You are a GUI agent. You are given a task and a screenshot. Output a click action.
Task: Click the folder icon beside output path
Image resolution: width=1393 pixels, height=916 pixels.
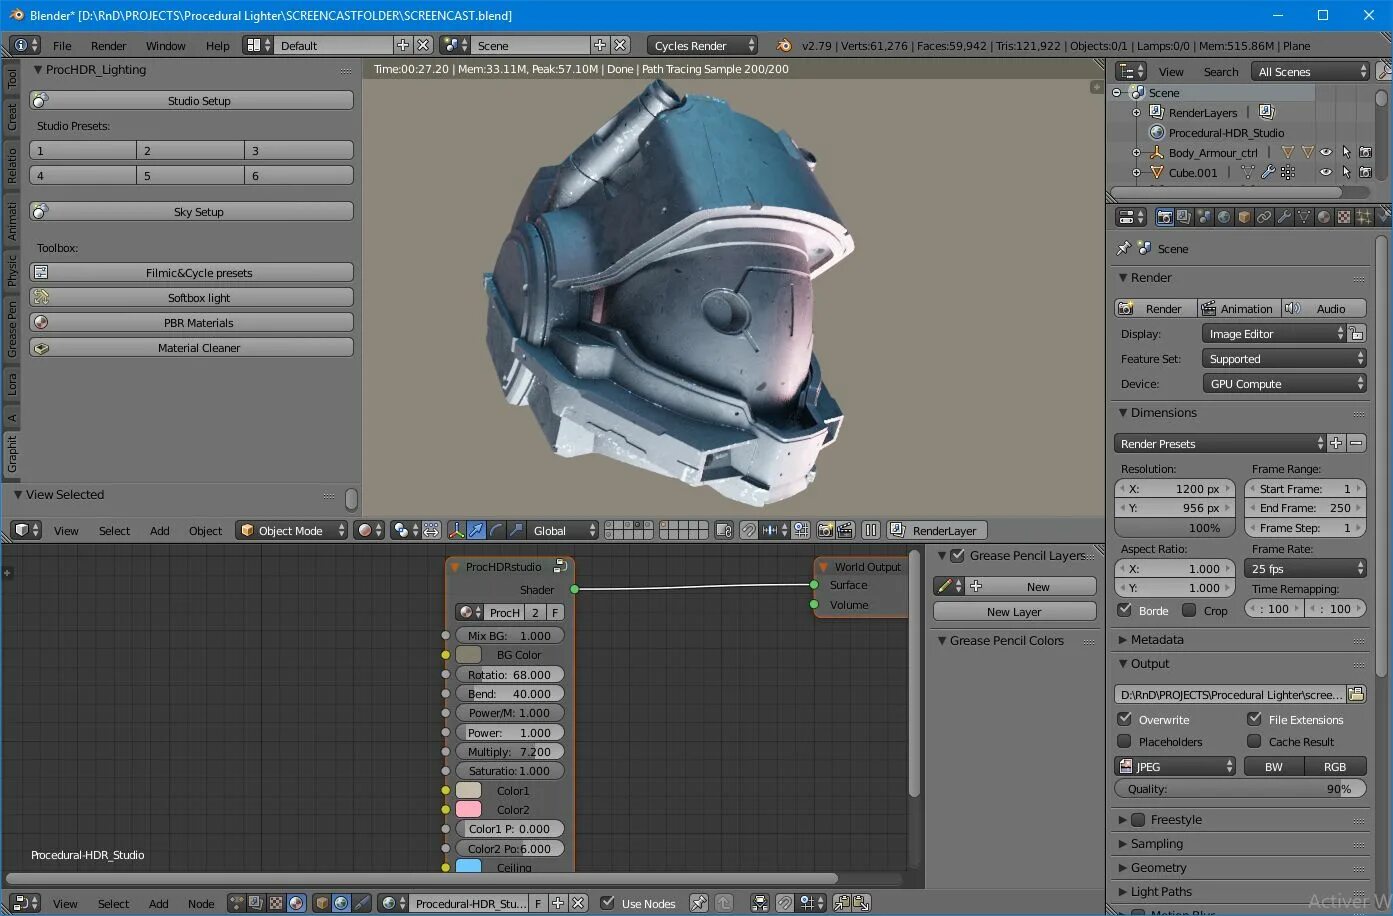pyautogui.click(x=1356, y=694)
